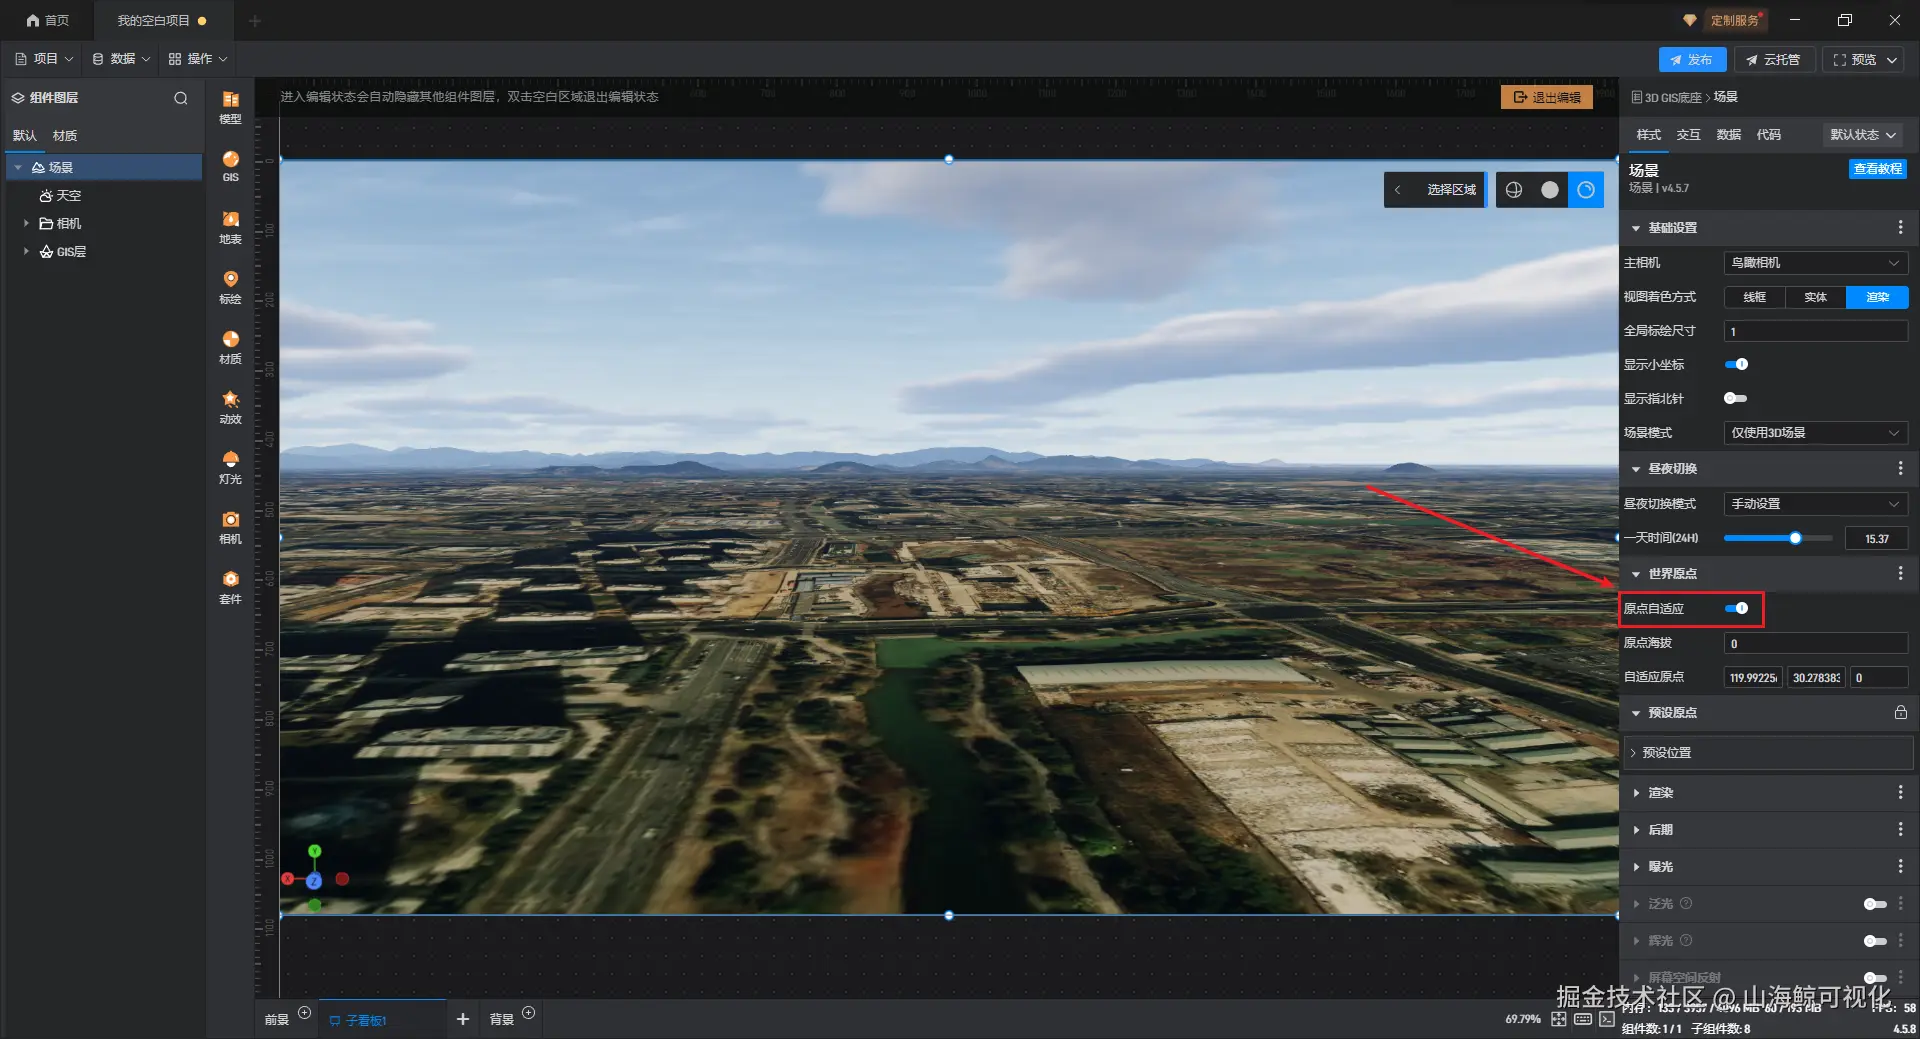Select solid sphere shading icon in viewport
Viewport: 1920px width, 1039px height.
tap(1550, 190)
